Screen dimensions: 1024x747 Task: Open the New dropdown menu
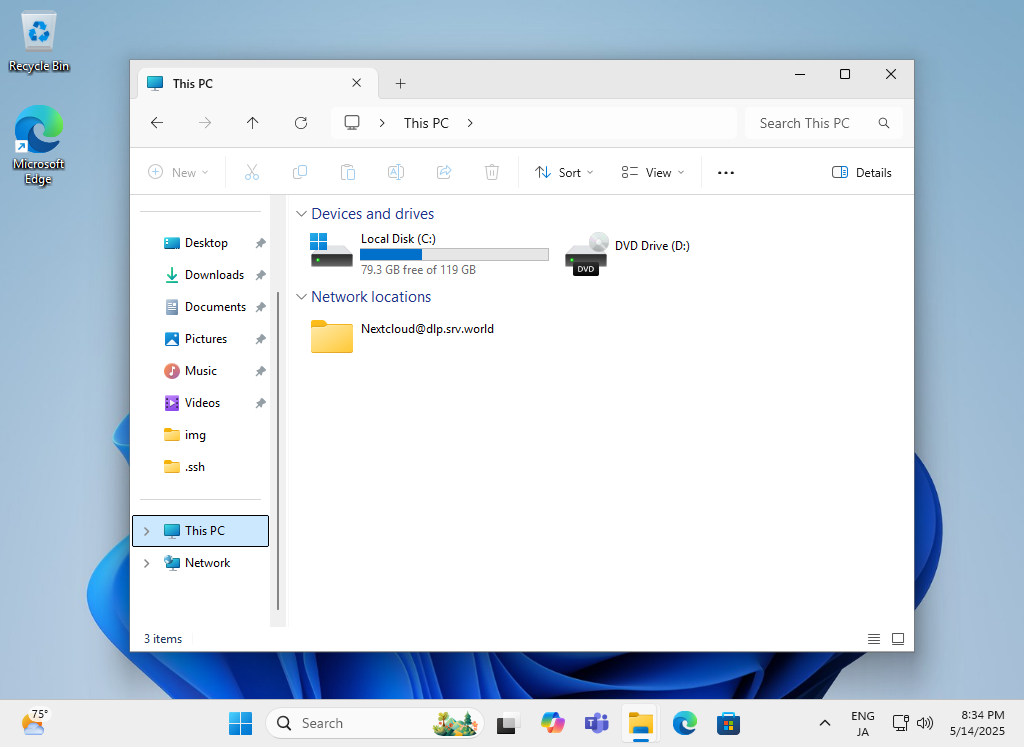click(178, 172)
